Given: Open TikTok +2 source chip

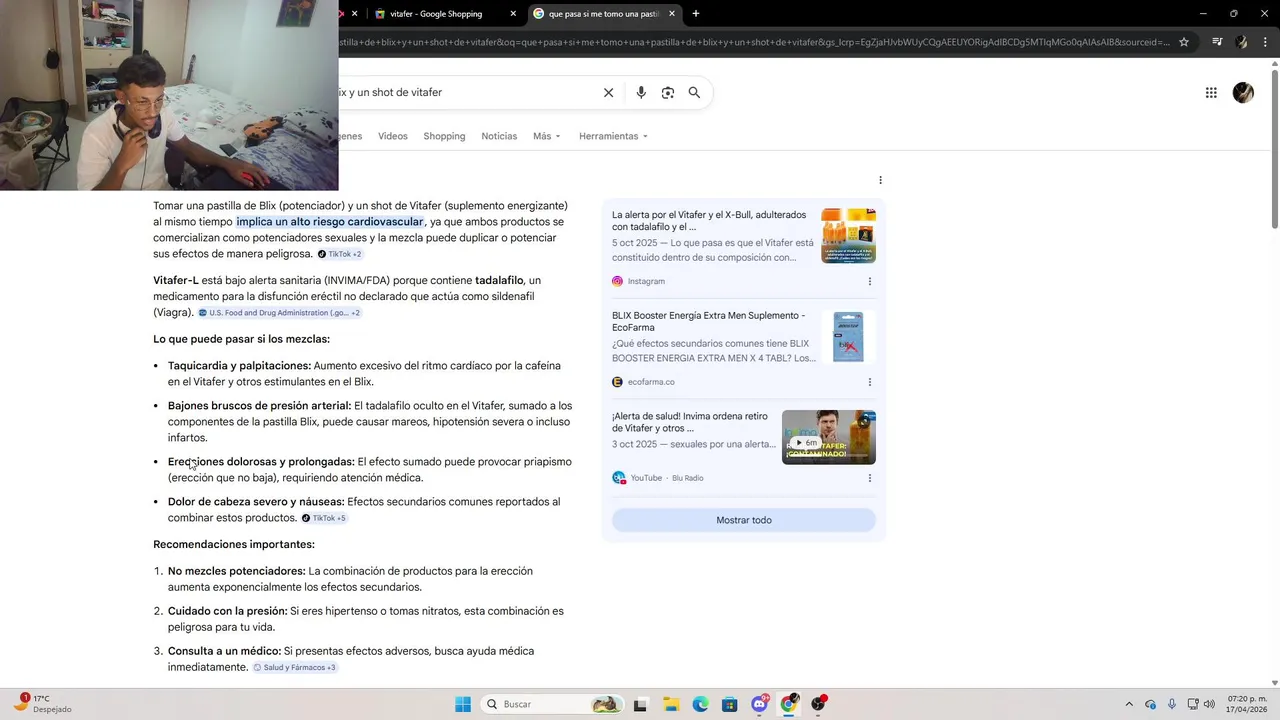Looking at the screenshot, I should coord(339,254).
